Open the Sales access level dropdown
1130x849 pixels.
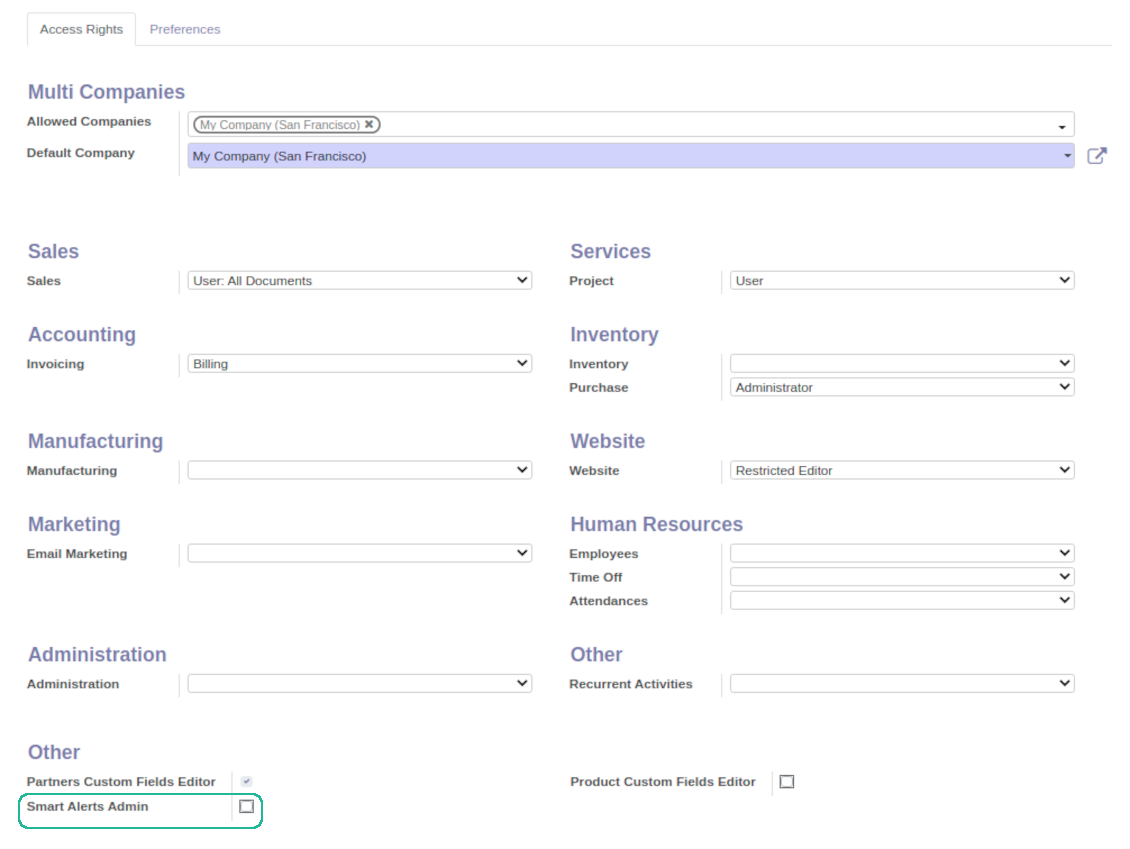[x=360, y=280]
